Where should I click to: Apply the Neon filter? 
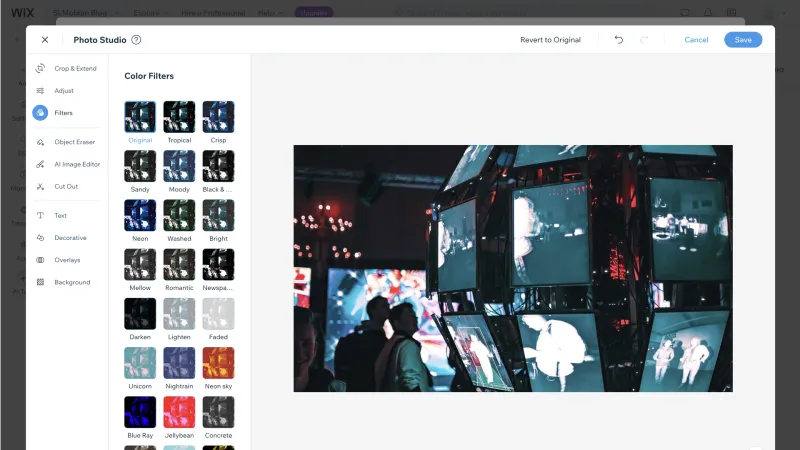tap(140, 215)
